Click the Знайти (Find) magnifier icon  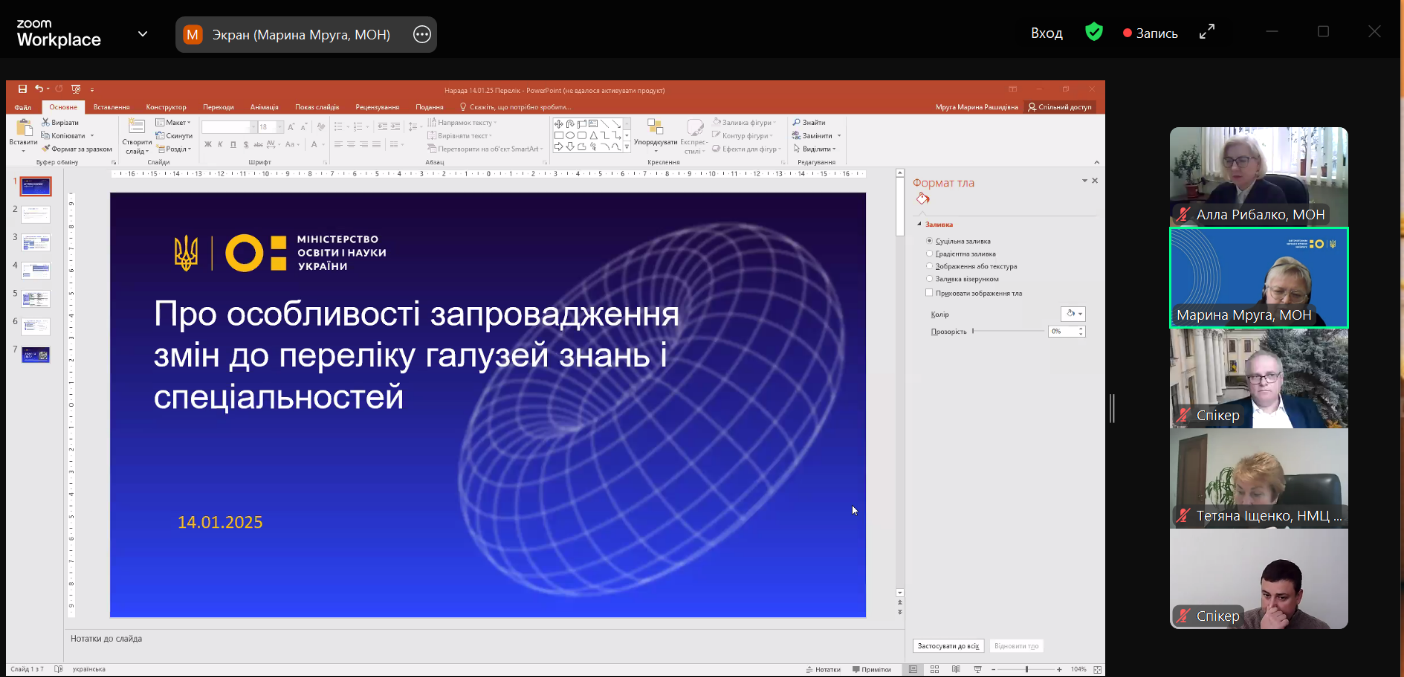click(796, 122)
